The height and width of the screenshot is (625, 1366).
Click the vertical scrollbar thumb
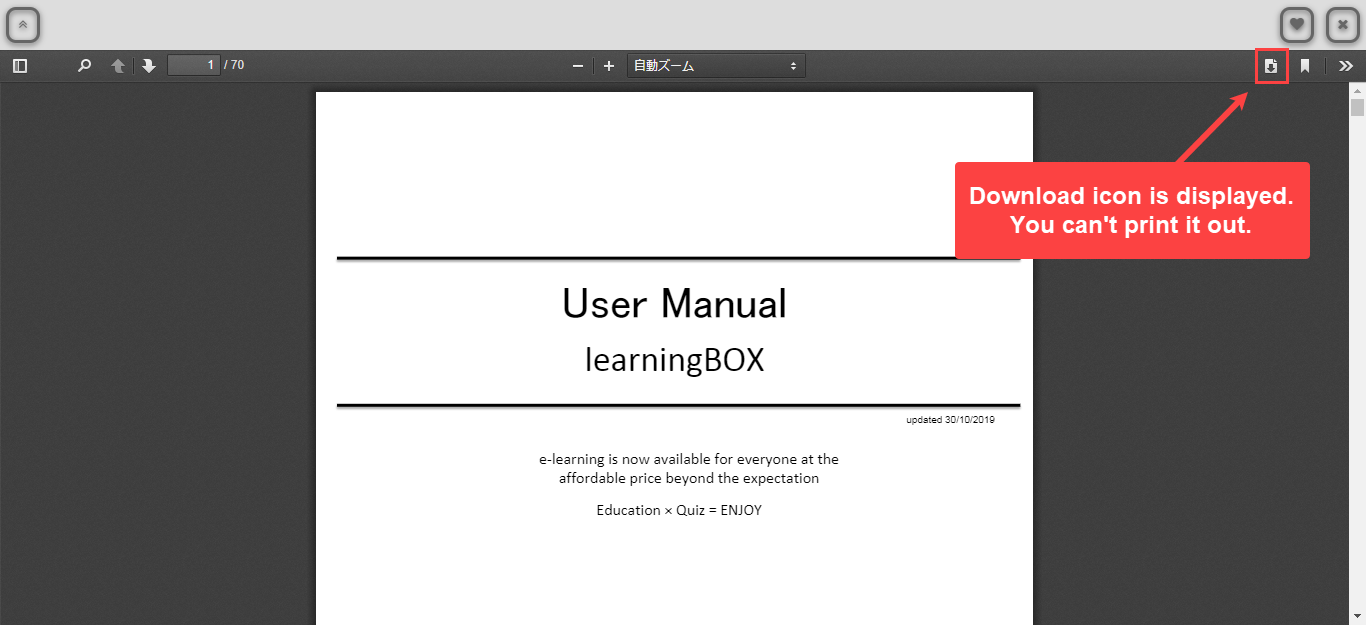1357,108
